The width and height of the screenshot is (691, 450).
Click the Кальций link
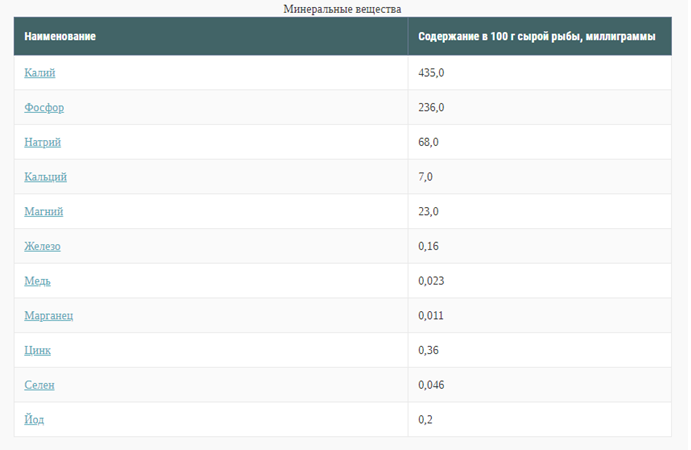[x=45, y=177]
